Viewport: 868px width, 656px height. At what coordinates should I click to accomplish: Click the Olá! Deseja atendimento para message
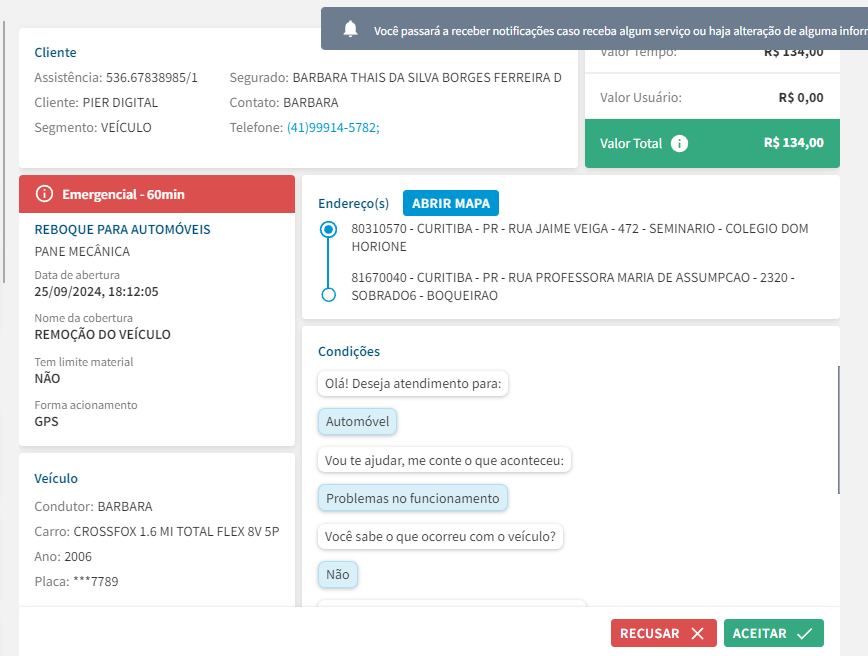[x=413, y=384]
